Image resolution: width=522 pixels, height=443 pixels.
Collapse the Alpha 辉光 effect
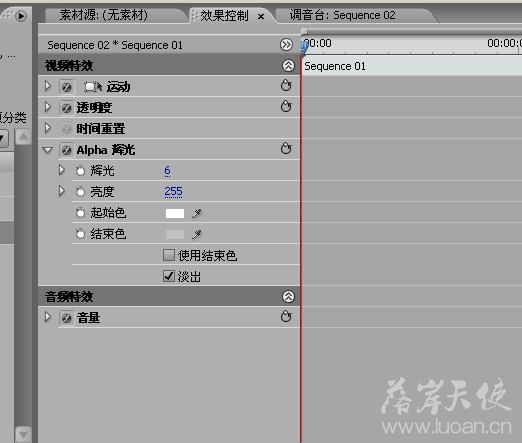click(48, 150)
